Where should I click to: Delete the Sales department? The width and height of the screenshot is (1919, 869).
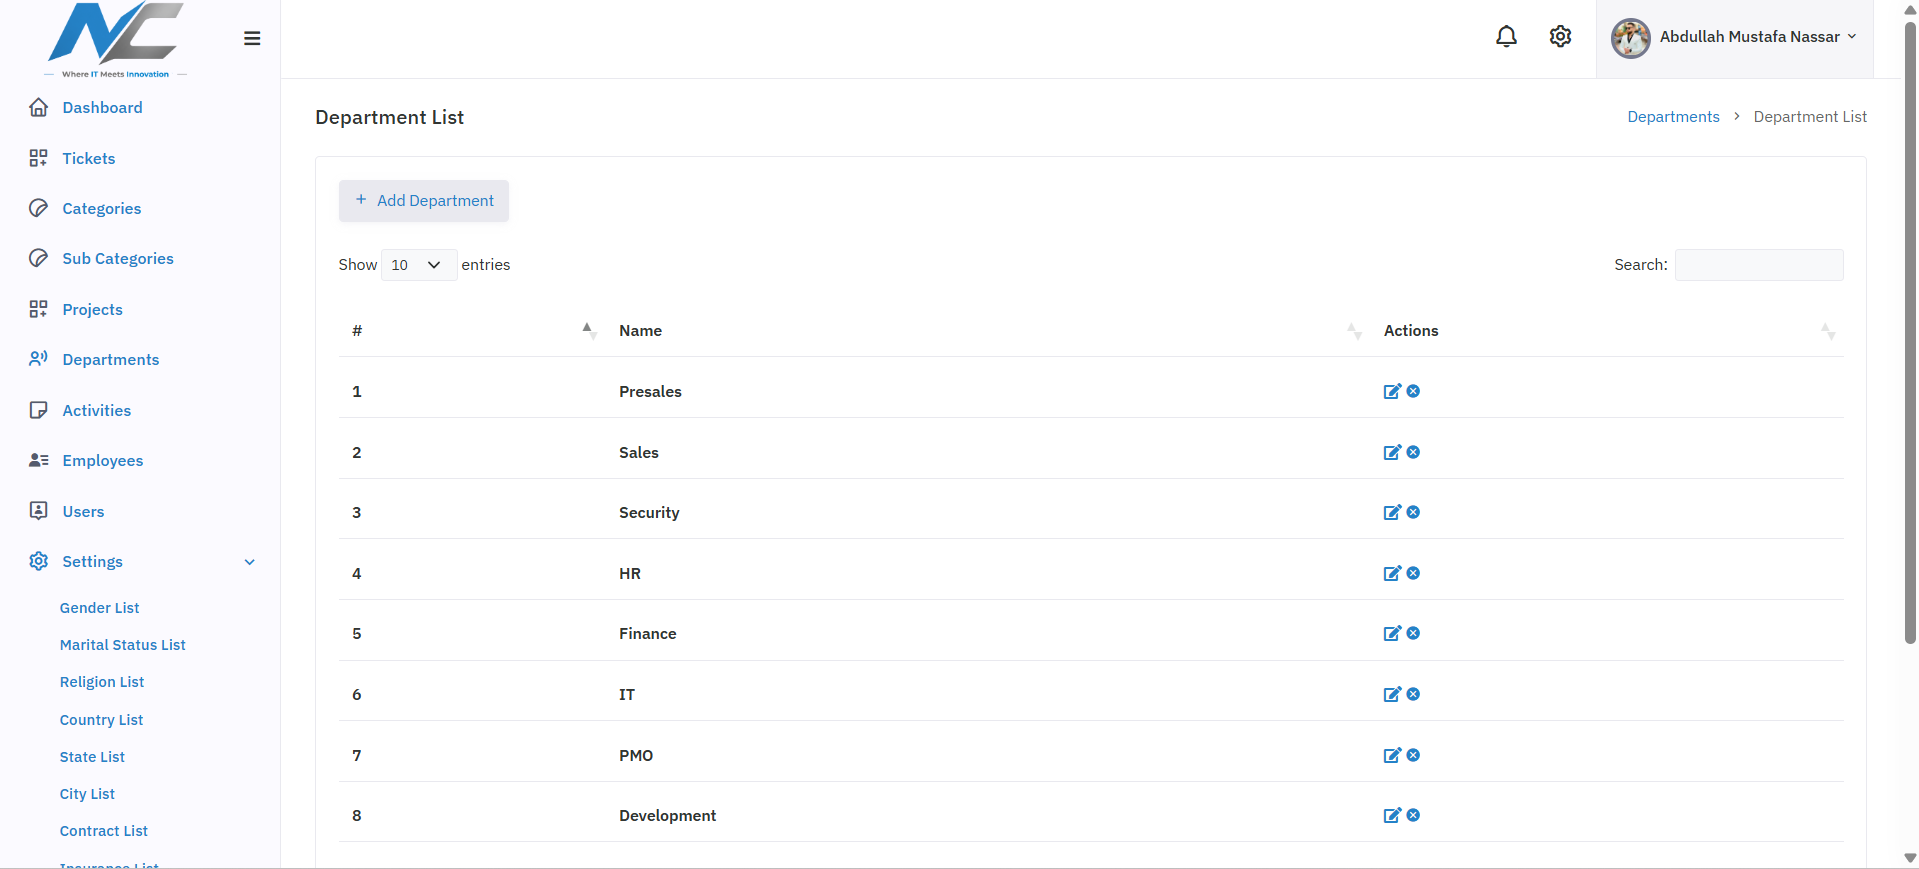[x=1413, y=452]
